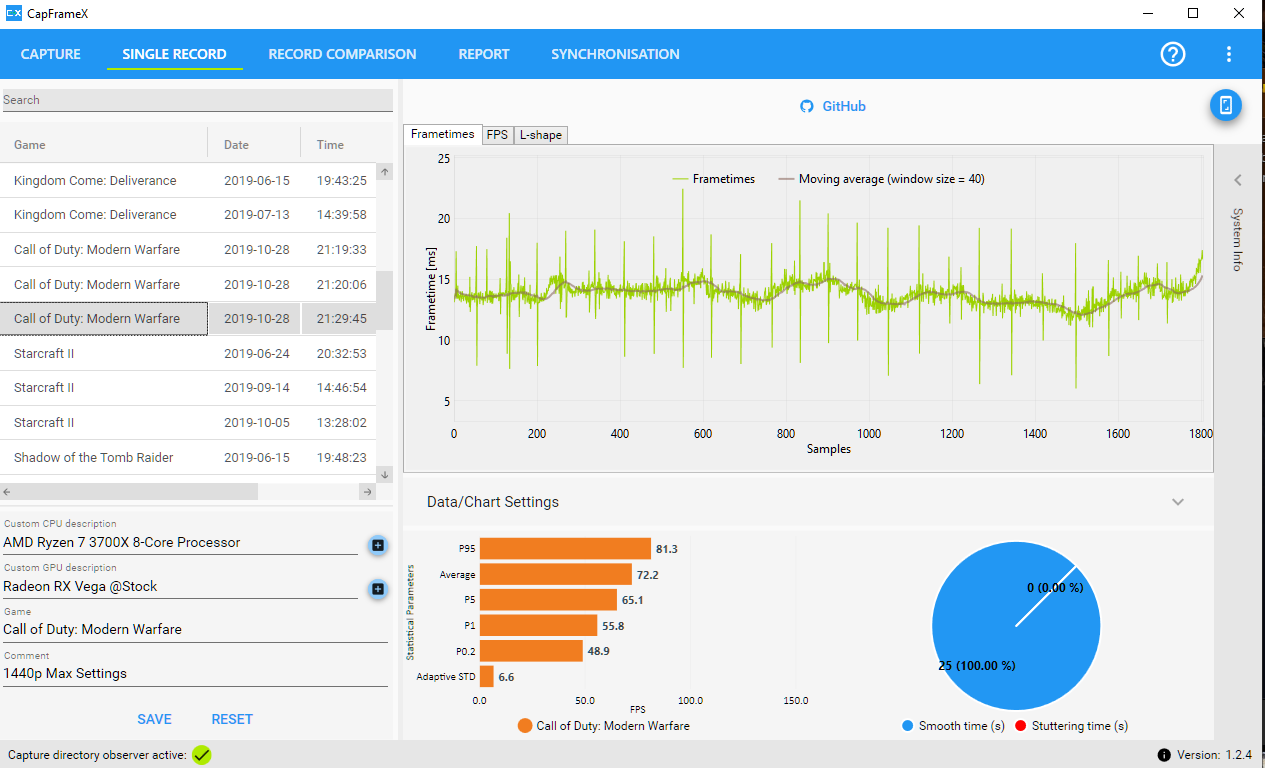Go to the REPORT tab
1265x768 pixels.
point(484,54)
